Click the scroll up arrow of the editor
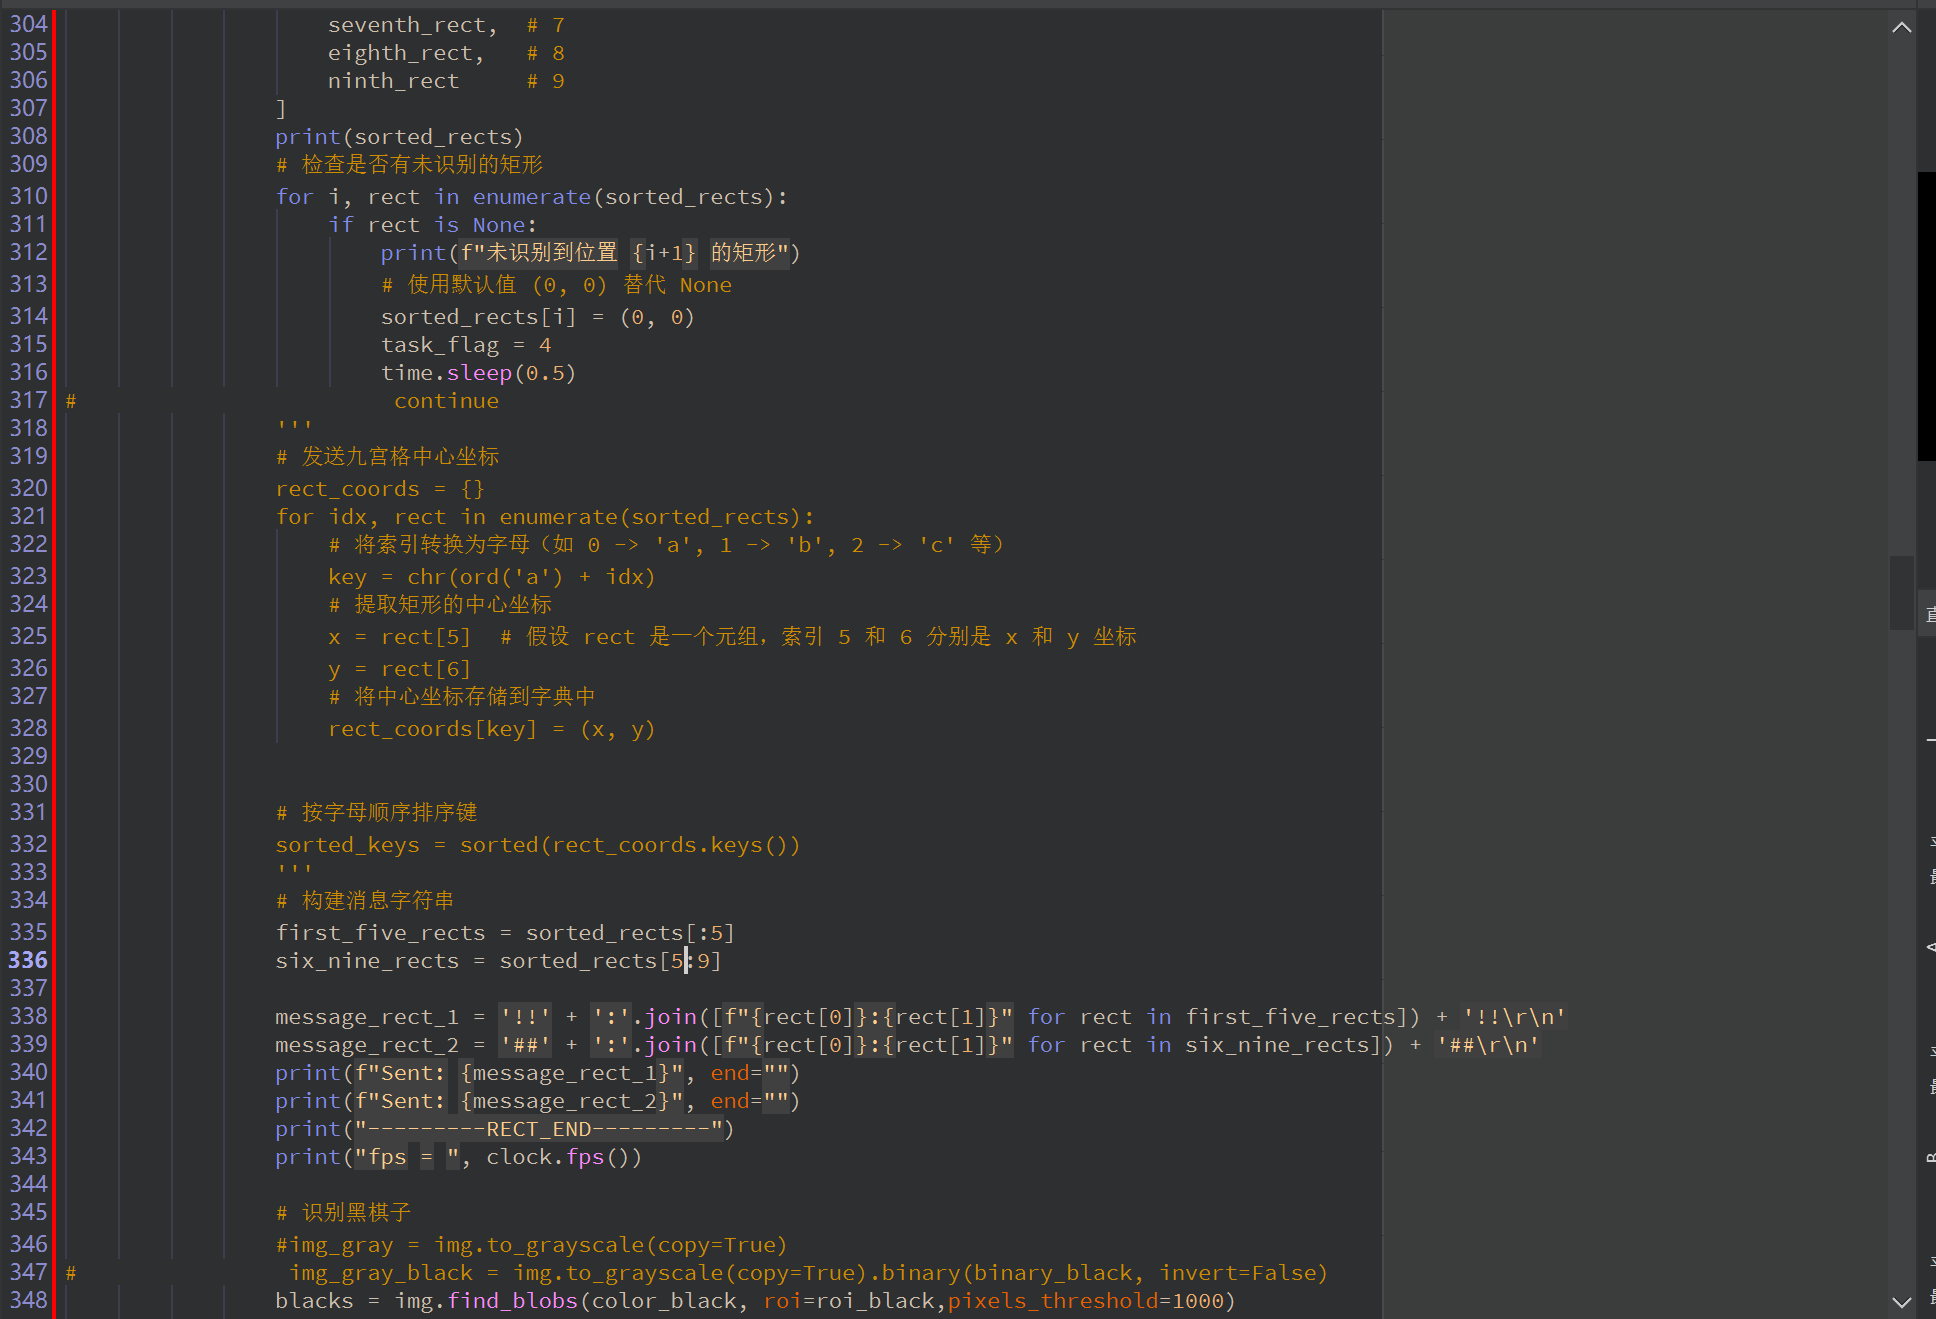Viewport: 1936px width, 1319px height. [1901, 27]
